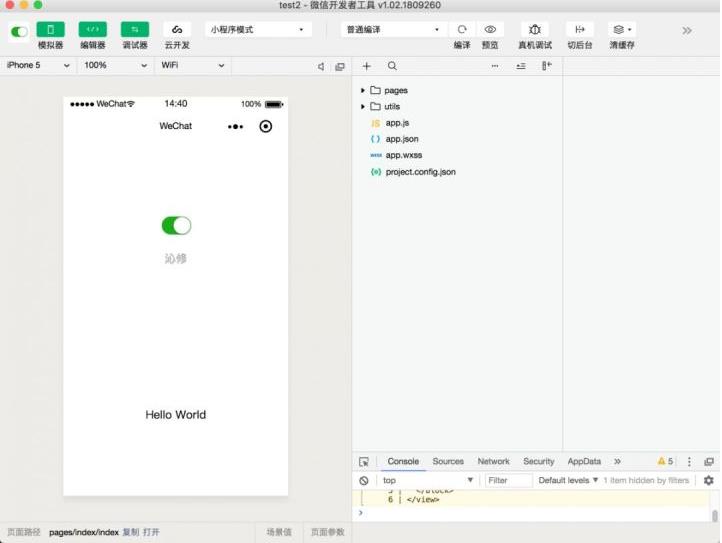Open the WiFi network dropdown
722x543 pixels.
[x=193, y=66]
